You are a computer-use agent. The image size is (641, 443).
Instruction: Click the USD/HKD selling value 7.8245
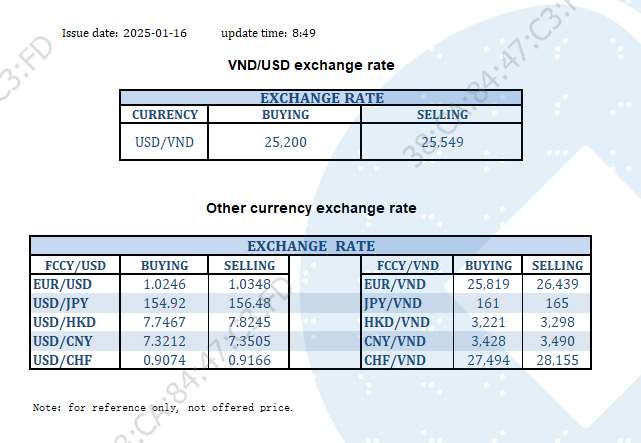coord(248,322)
